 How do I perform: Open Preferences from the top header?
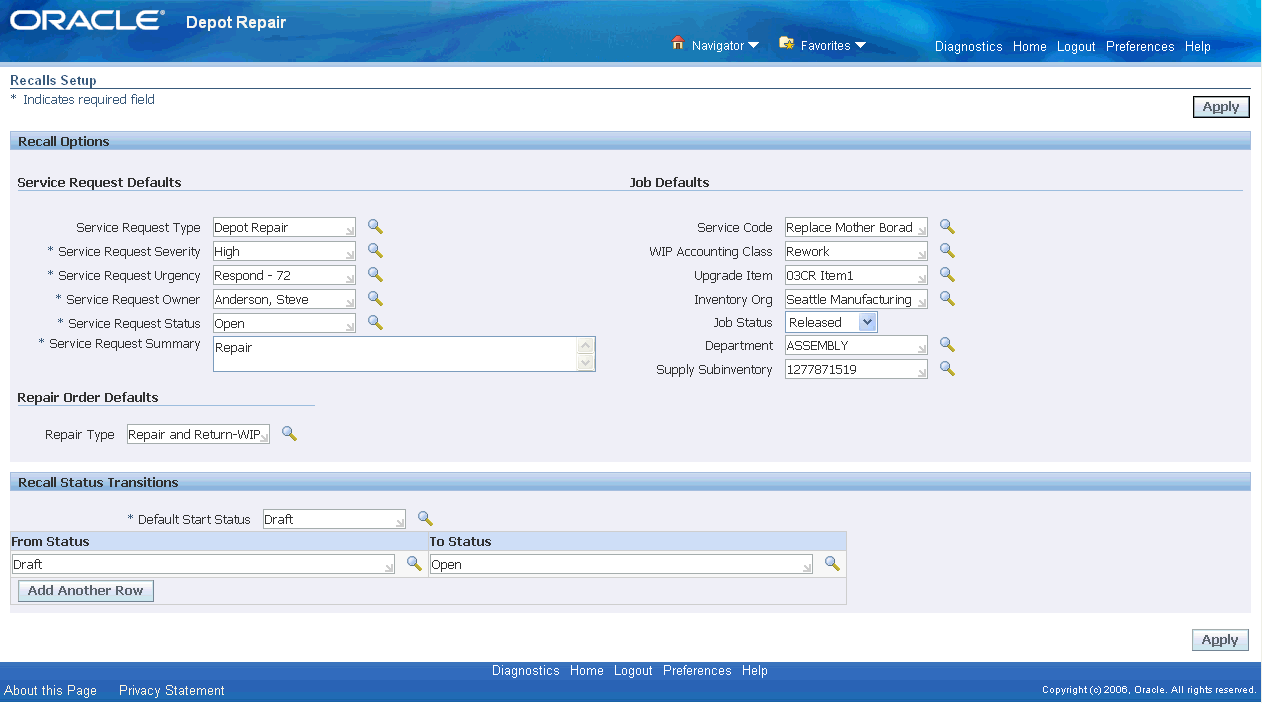click(1140, 47)
